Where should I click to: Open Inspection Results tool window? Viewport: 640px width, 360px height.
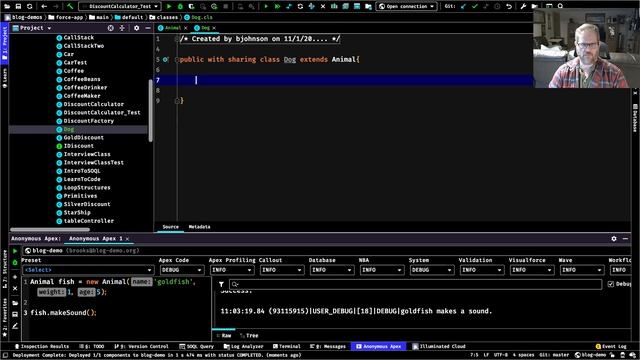tap(41, 346)
